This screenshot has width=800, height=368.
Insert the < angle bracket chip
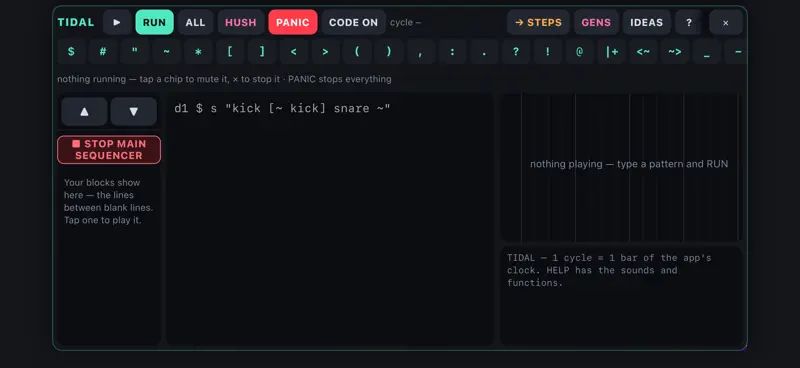[293, 52]
